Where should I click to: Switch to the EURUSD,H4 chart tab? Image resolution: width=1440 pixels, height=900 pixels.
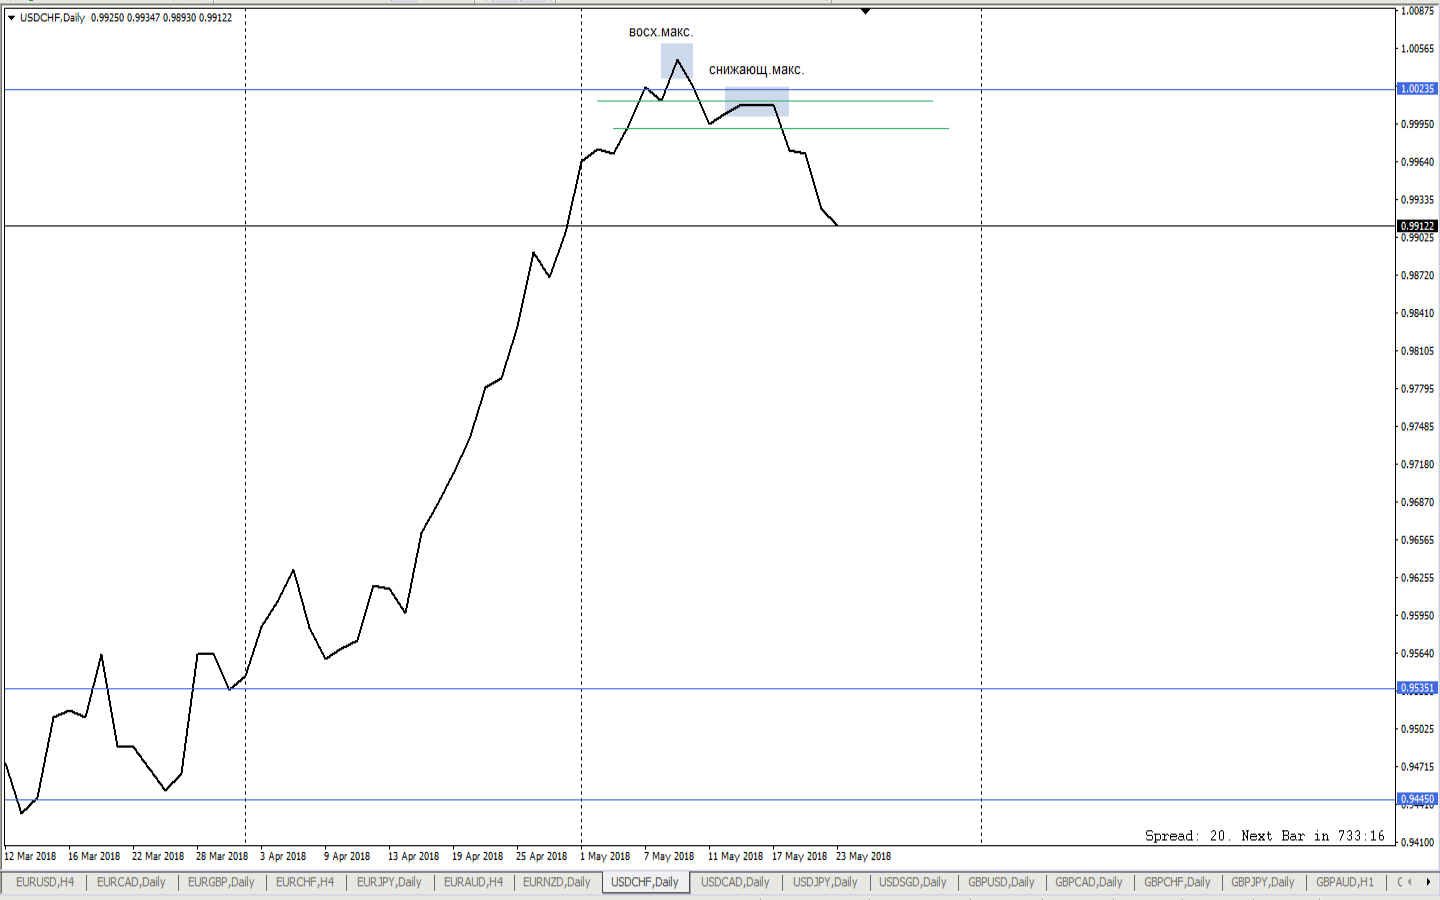pos(45,882)
